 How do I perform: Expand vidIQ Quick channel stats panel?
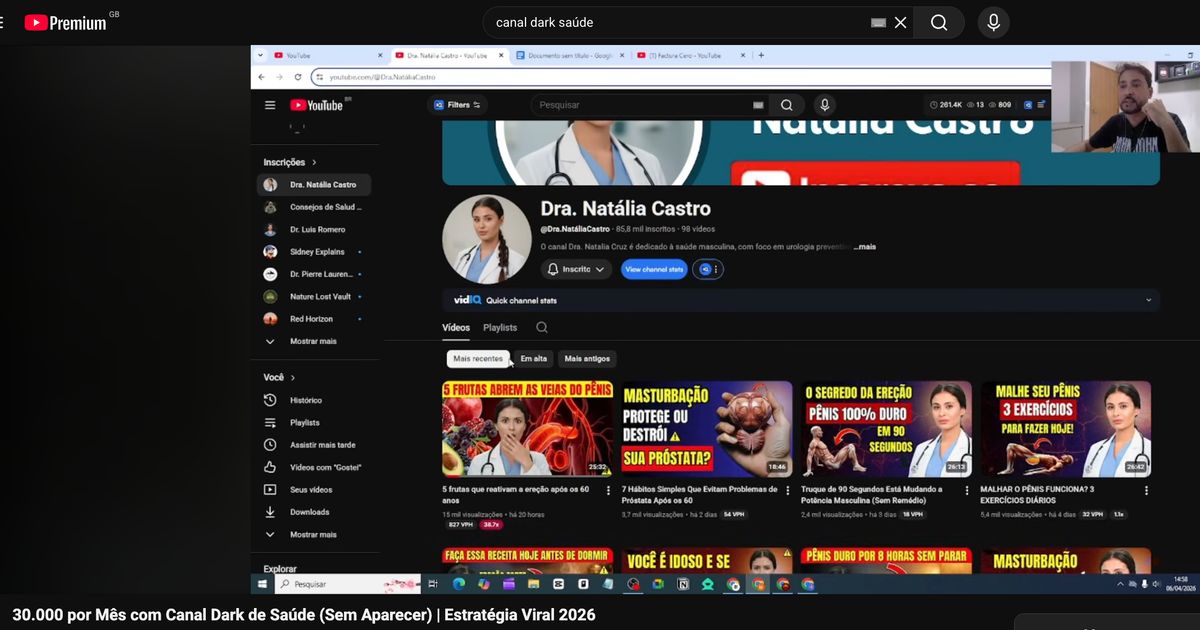[x=1148, y=300]
